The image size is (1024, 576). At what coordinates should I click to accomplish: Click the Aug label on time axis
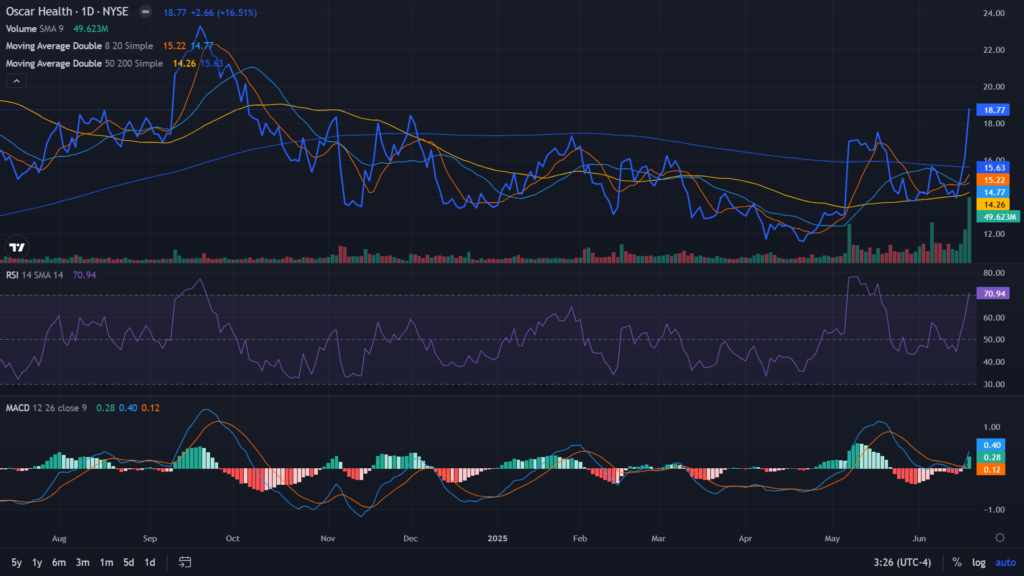59,539
